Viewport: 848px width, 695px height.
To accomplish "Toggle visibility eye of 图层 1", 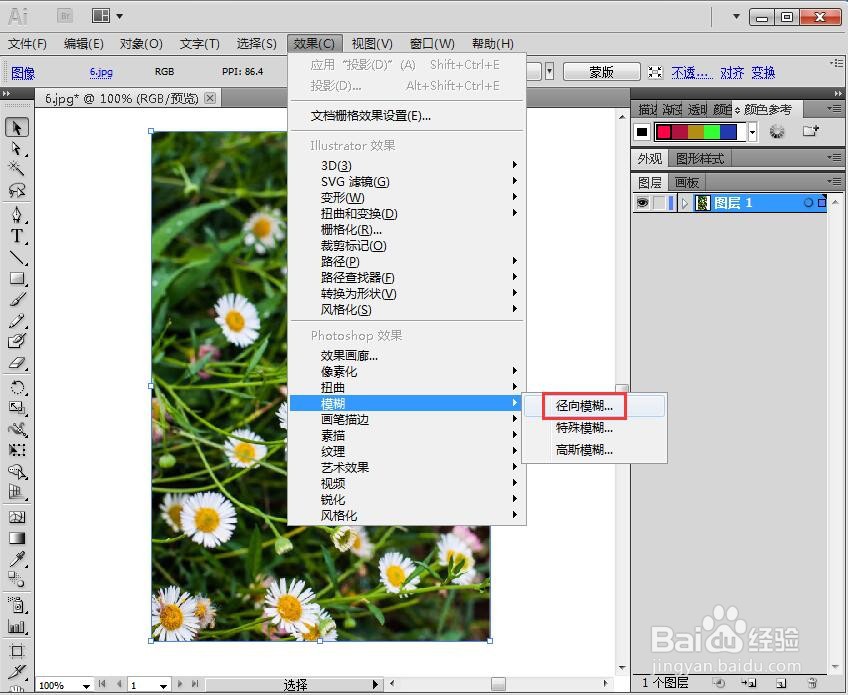I will 642,203.
